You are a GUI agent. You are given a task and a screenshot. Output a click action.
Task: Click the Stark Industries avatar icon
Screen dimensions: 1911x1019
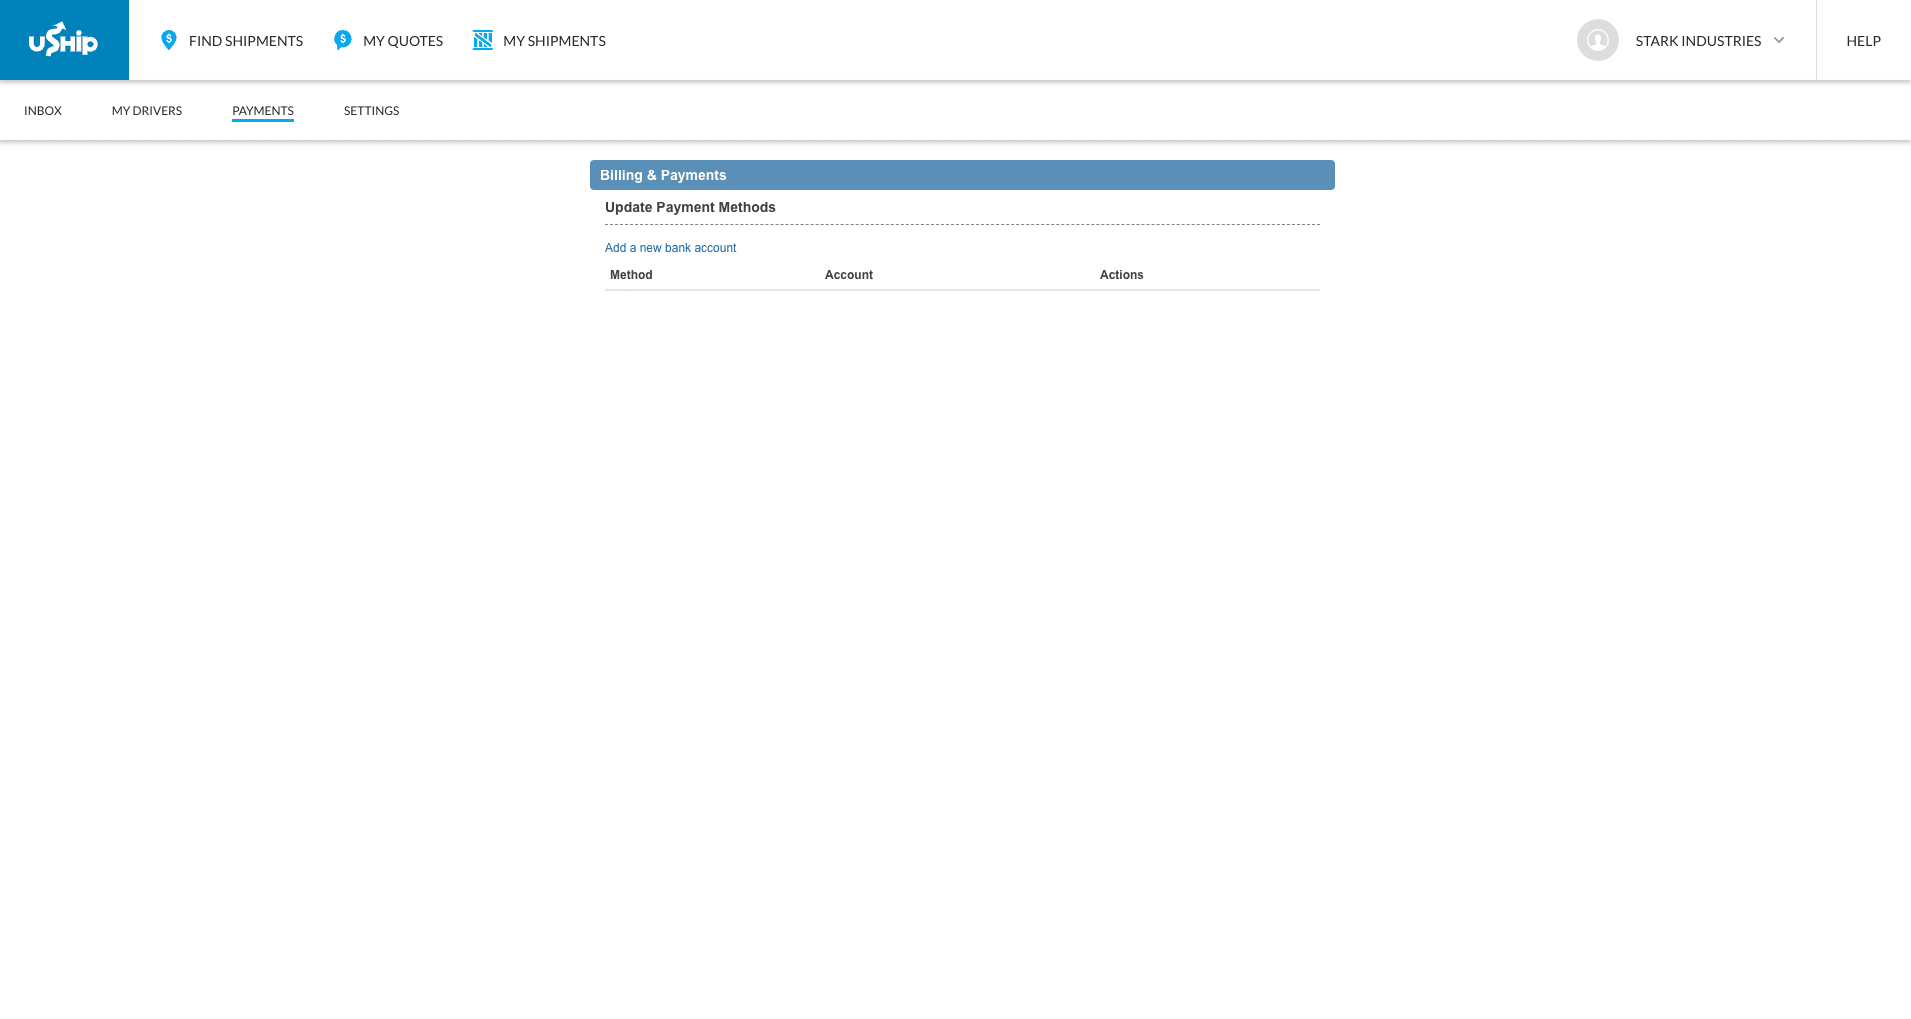click(1598, 40)
